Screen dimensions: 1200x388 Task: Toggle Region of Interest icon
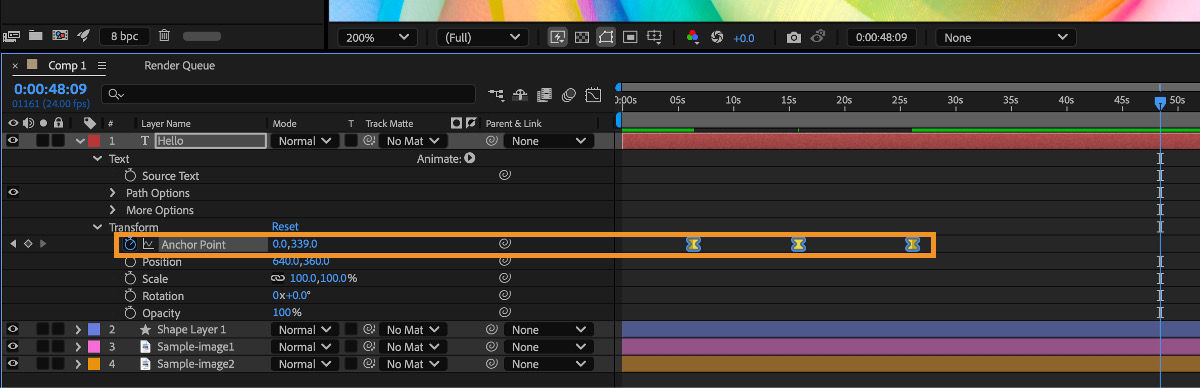[630, 37]
